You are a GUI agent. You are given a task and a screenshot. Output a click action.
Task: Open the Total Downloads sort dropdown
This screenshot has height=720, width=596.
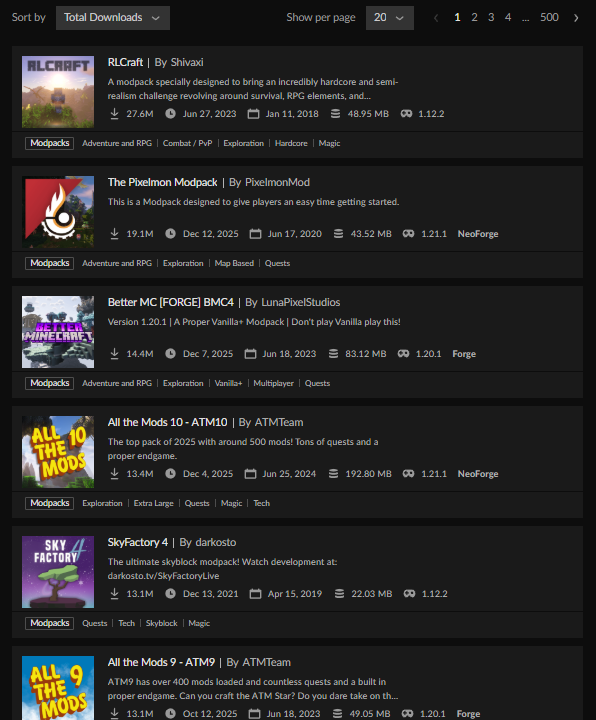pos(112,18)
